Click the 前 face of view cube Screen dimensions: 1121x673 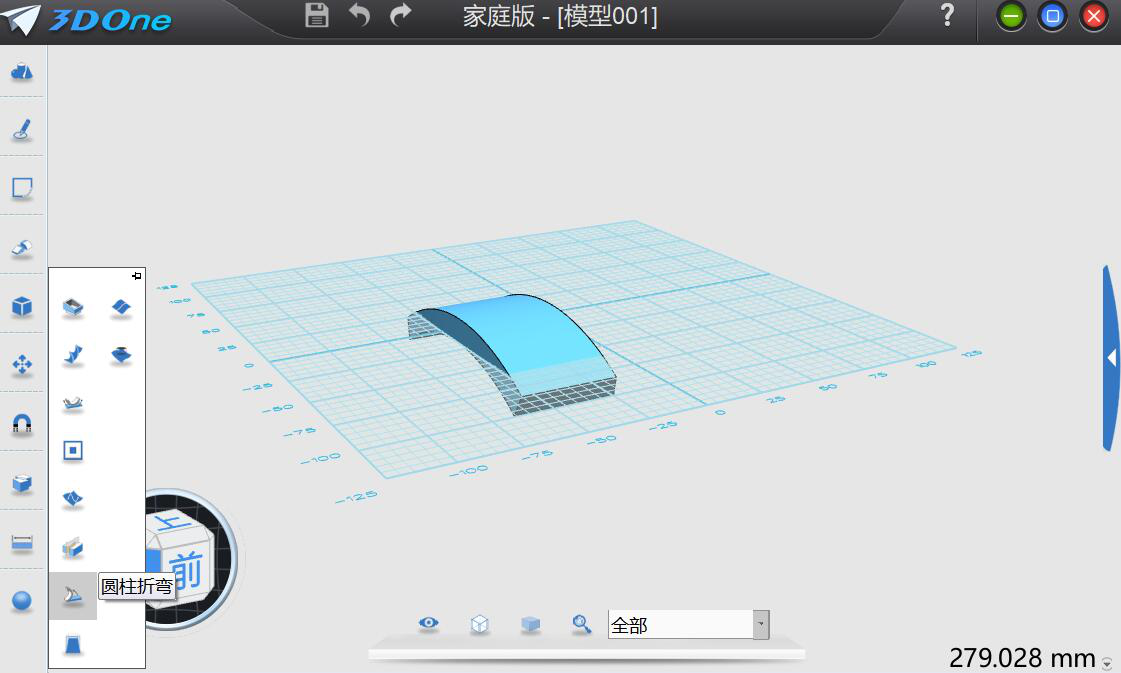pyautogui.click(x=187, y=571)
